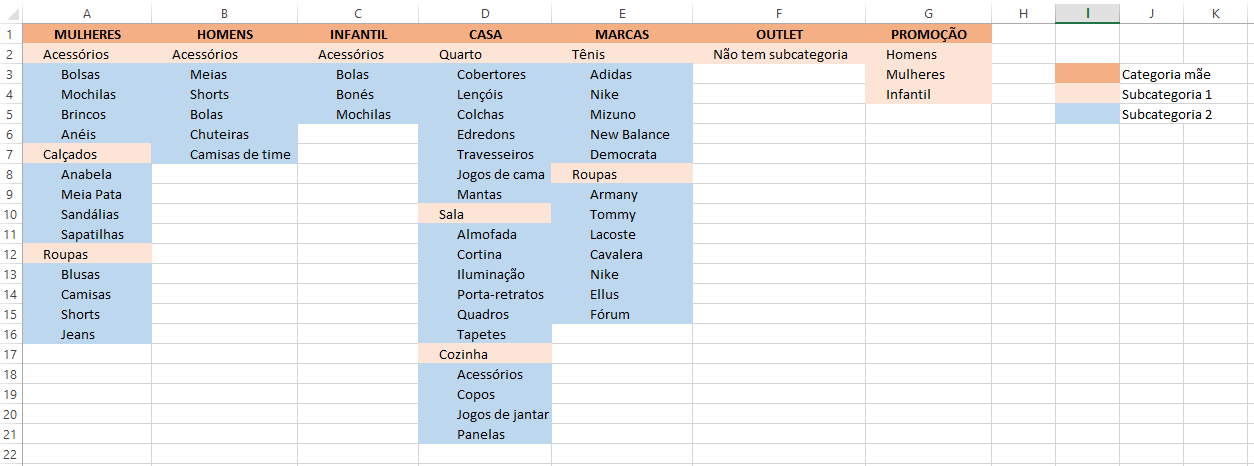Click the "Não tem subcategoria" cell
The width and height of the screenshot is (1254, 466).
point(780,54)
